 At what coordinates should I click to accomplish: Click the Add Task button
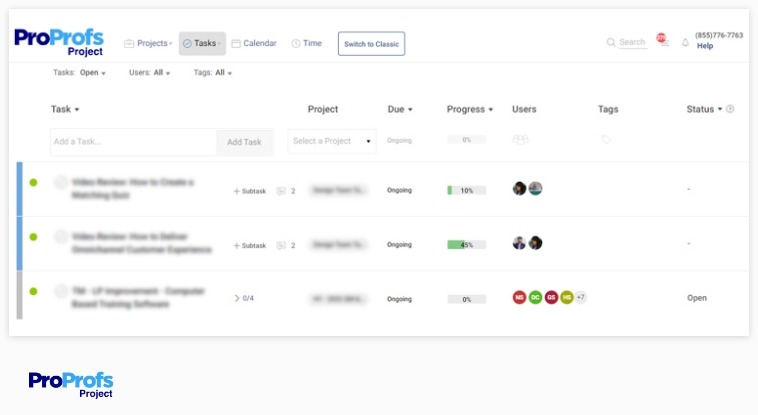[245, 142]
